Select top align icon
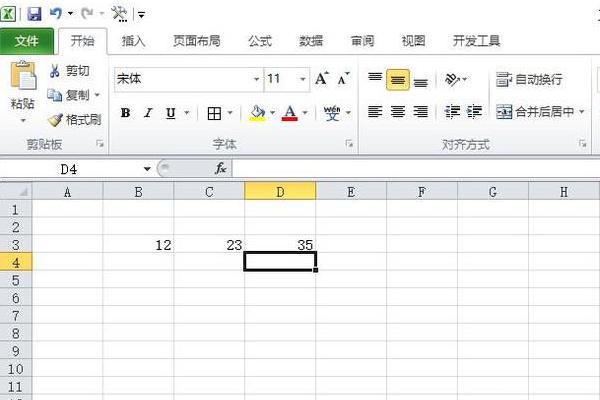The width and height of the screenshot is (600, 400). [x=375, y=79]
